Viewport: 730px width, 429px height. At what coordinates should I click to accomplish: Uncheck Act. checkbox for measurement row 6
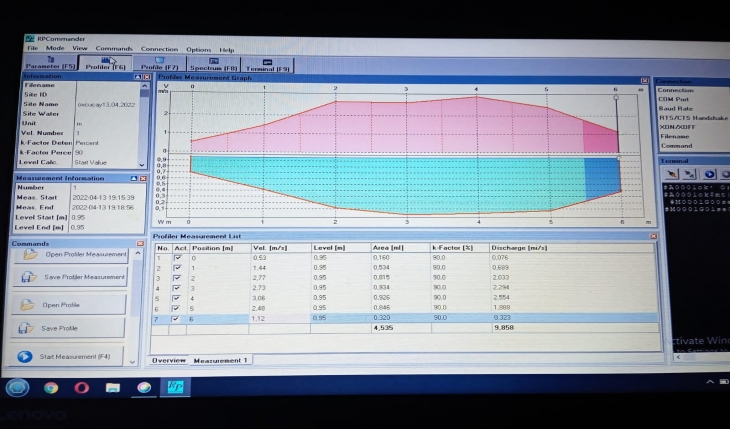(176, 308)
